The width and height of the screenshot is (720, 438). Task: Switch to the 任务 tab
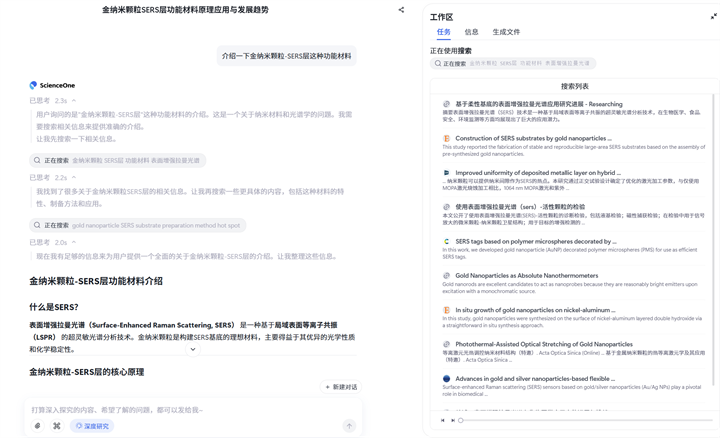click(x=444, y=32)
